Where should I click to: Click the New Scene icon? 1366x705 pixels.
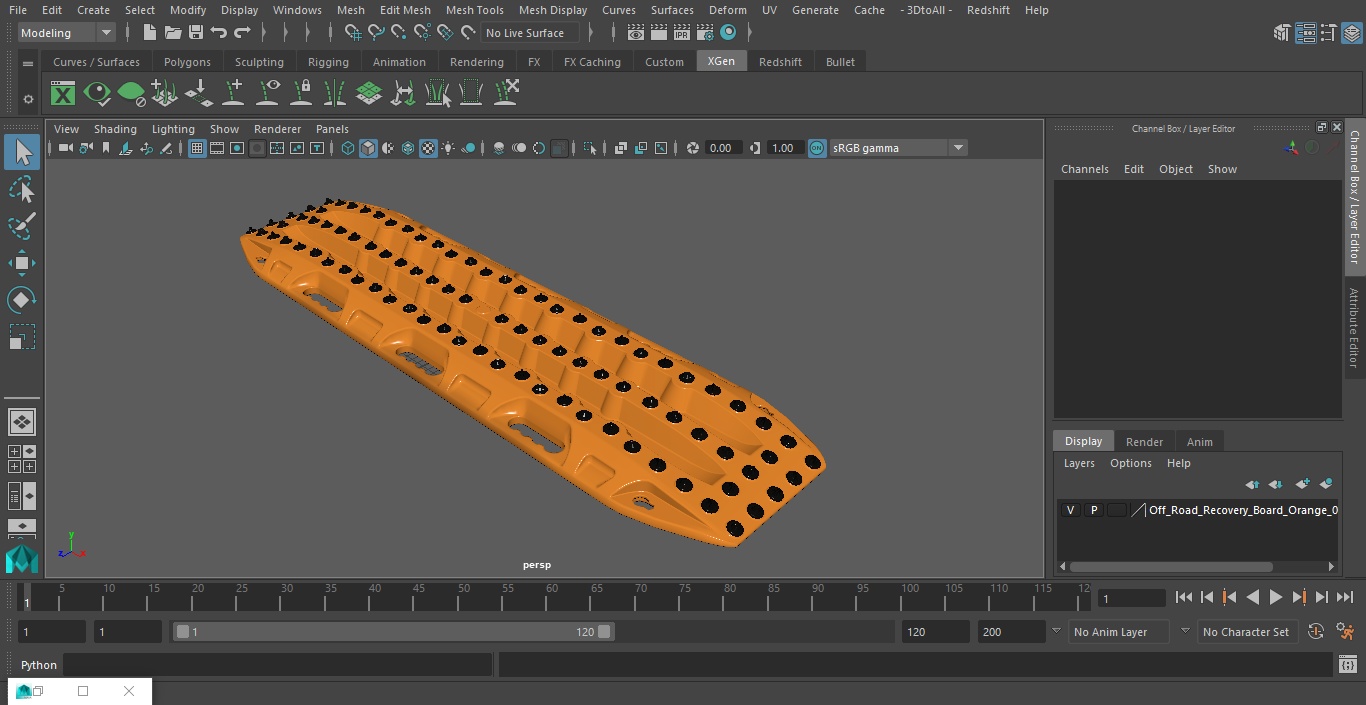149,33
